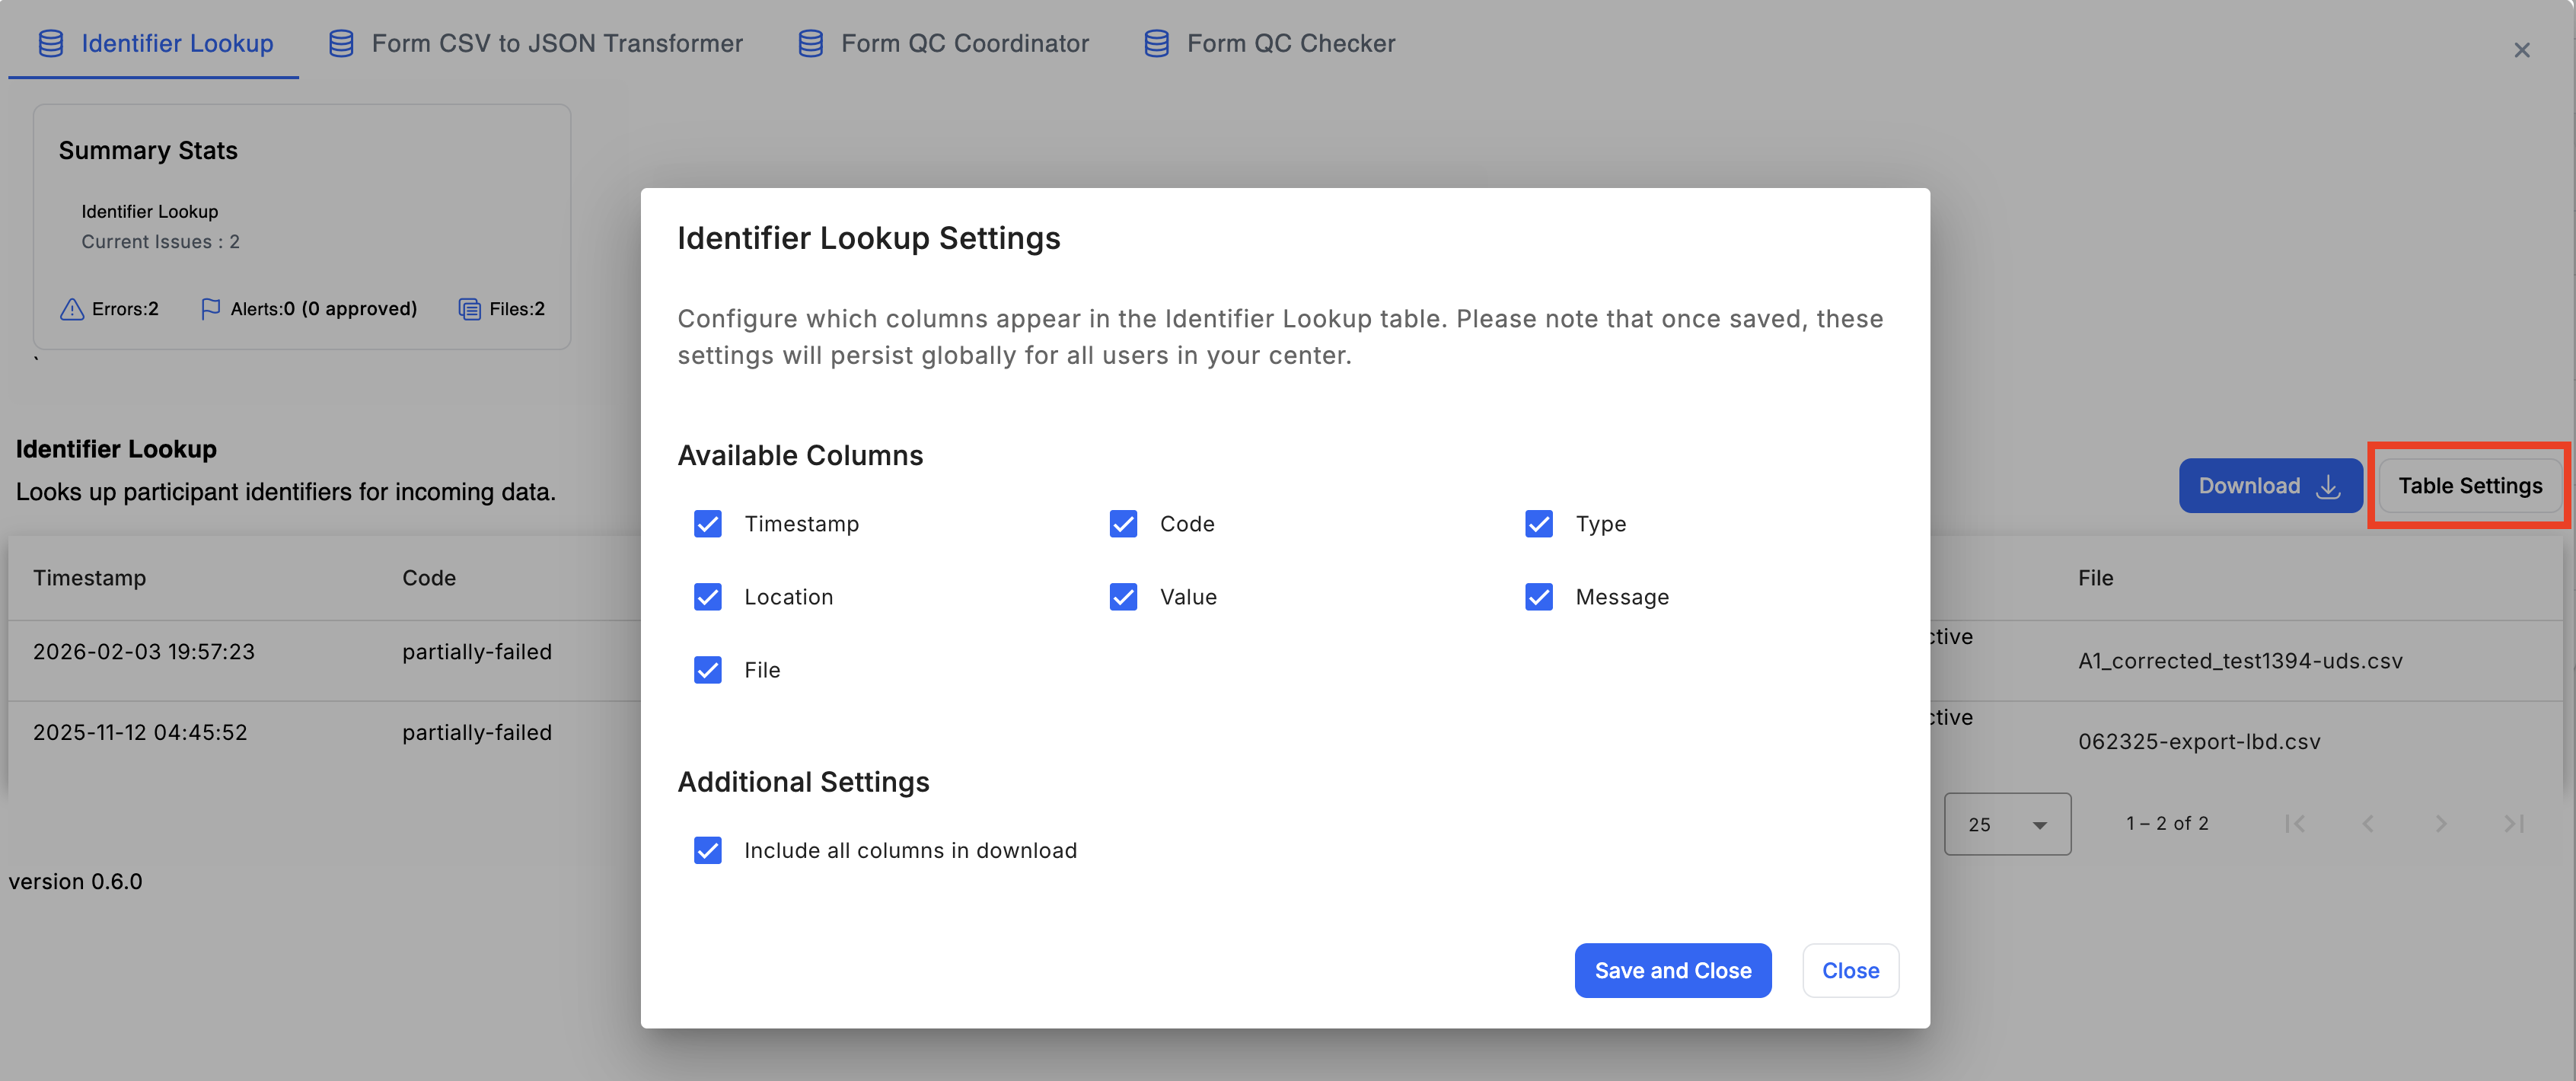This screenshot has height=1081, width=2576.
Task: Open the rows per page dropdown
Action: pyautogui.click(x=2007, y=824)
